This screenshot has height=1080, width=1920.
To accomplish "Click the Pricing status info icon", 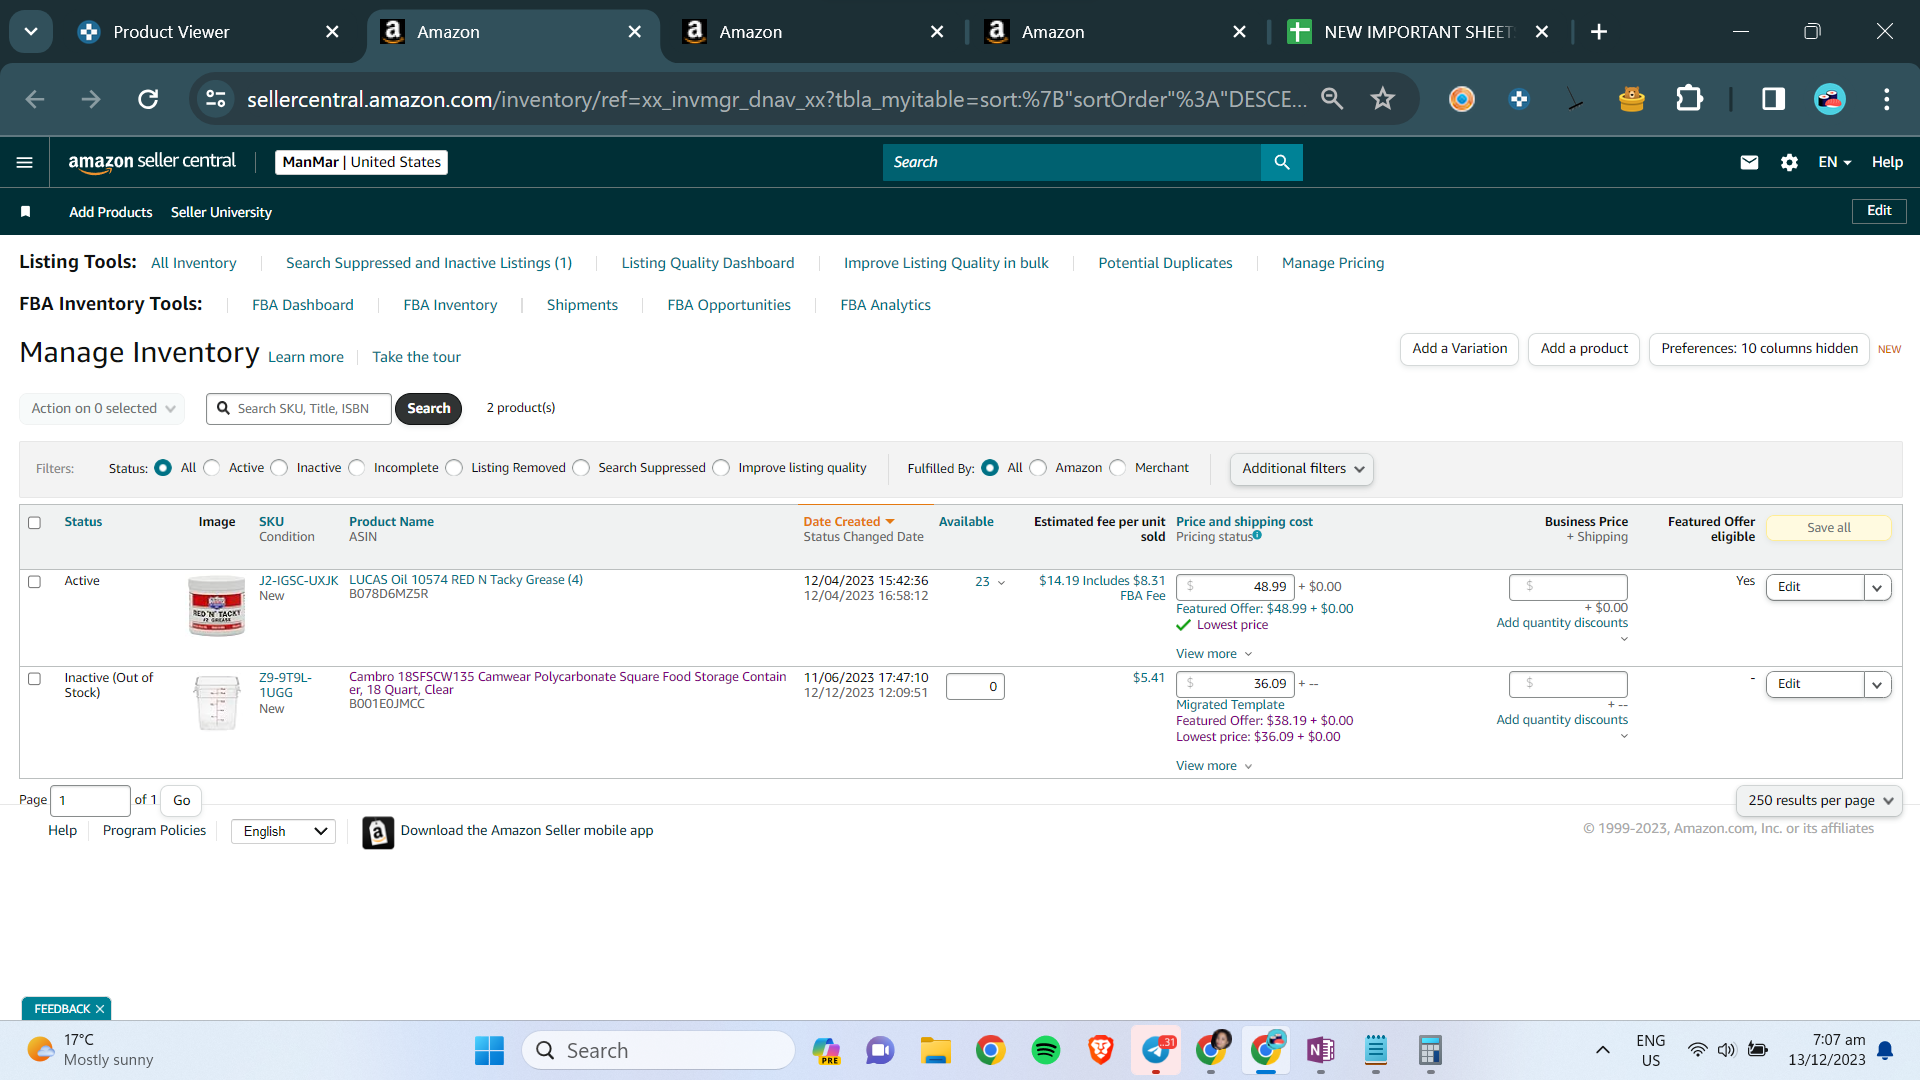I will (1257, 536).
